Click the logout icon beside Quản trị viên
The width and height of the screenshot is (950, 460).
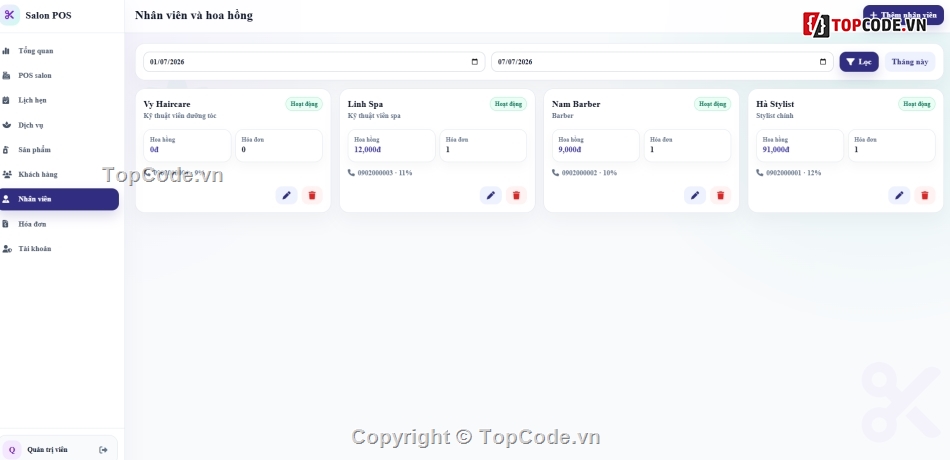click(103, 450)
